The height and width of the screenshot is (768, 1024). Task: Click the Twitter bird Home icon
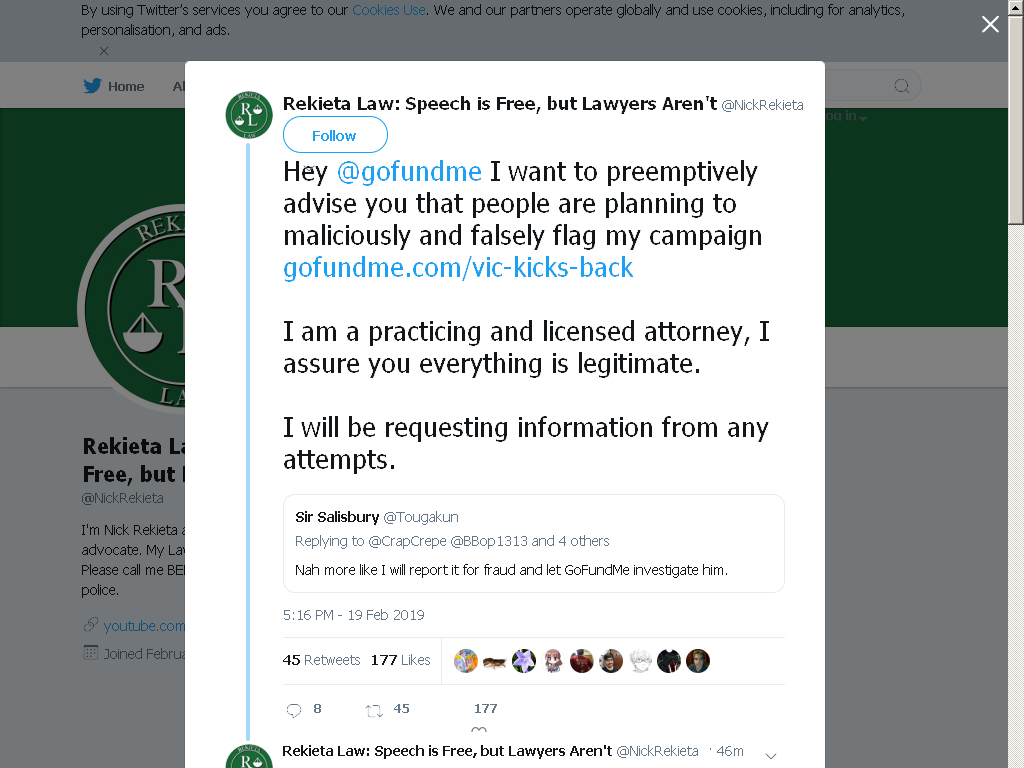point(92,86)
